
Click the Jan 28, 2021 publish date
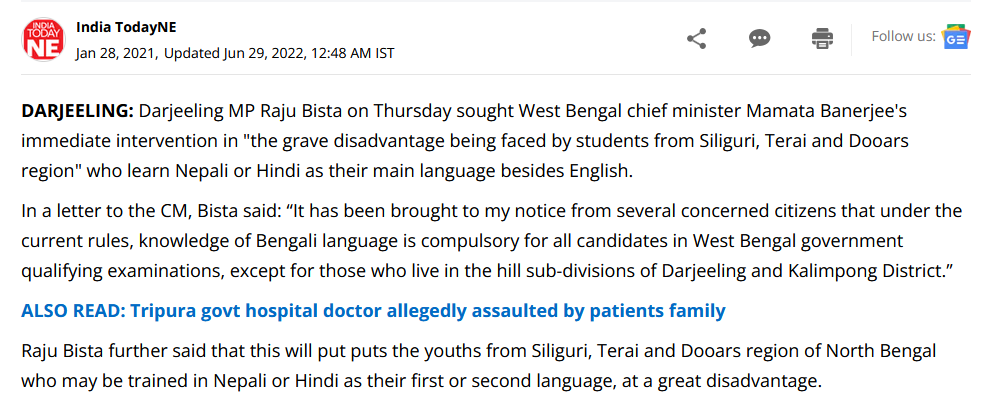[115, 53]
